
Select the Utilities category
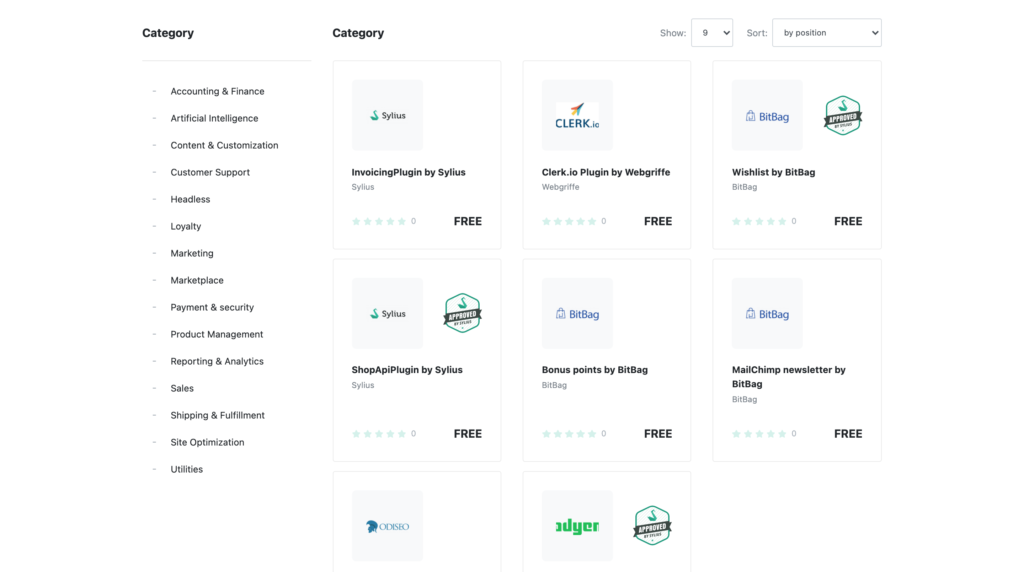186,469
